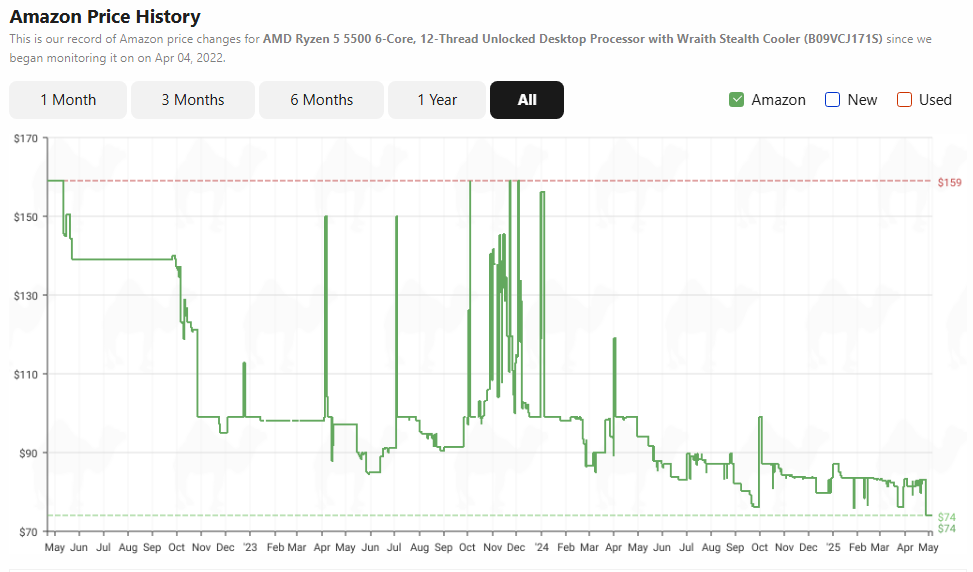Click the upper $74 lowest price label
Screen dimensions: 973x572
coord(946,517)
